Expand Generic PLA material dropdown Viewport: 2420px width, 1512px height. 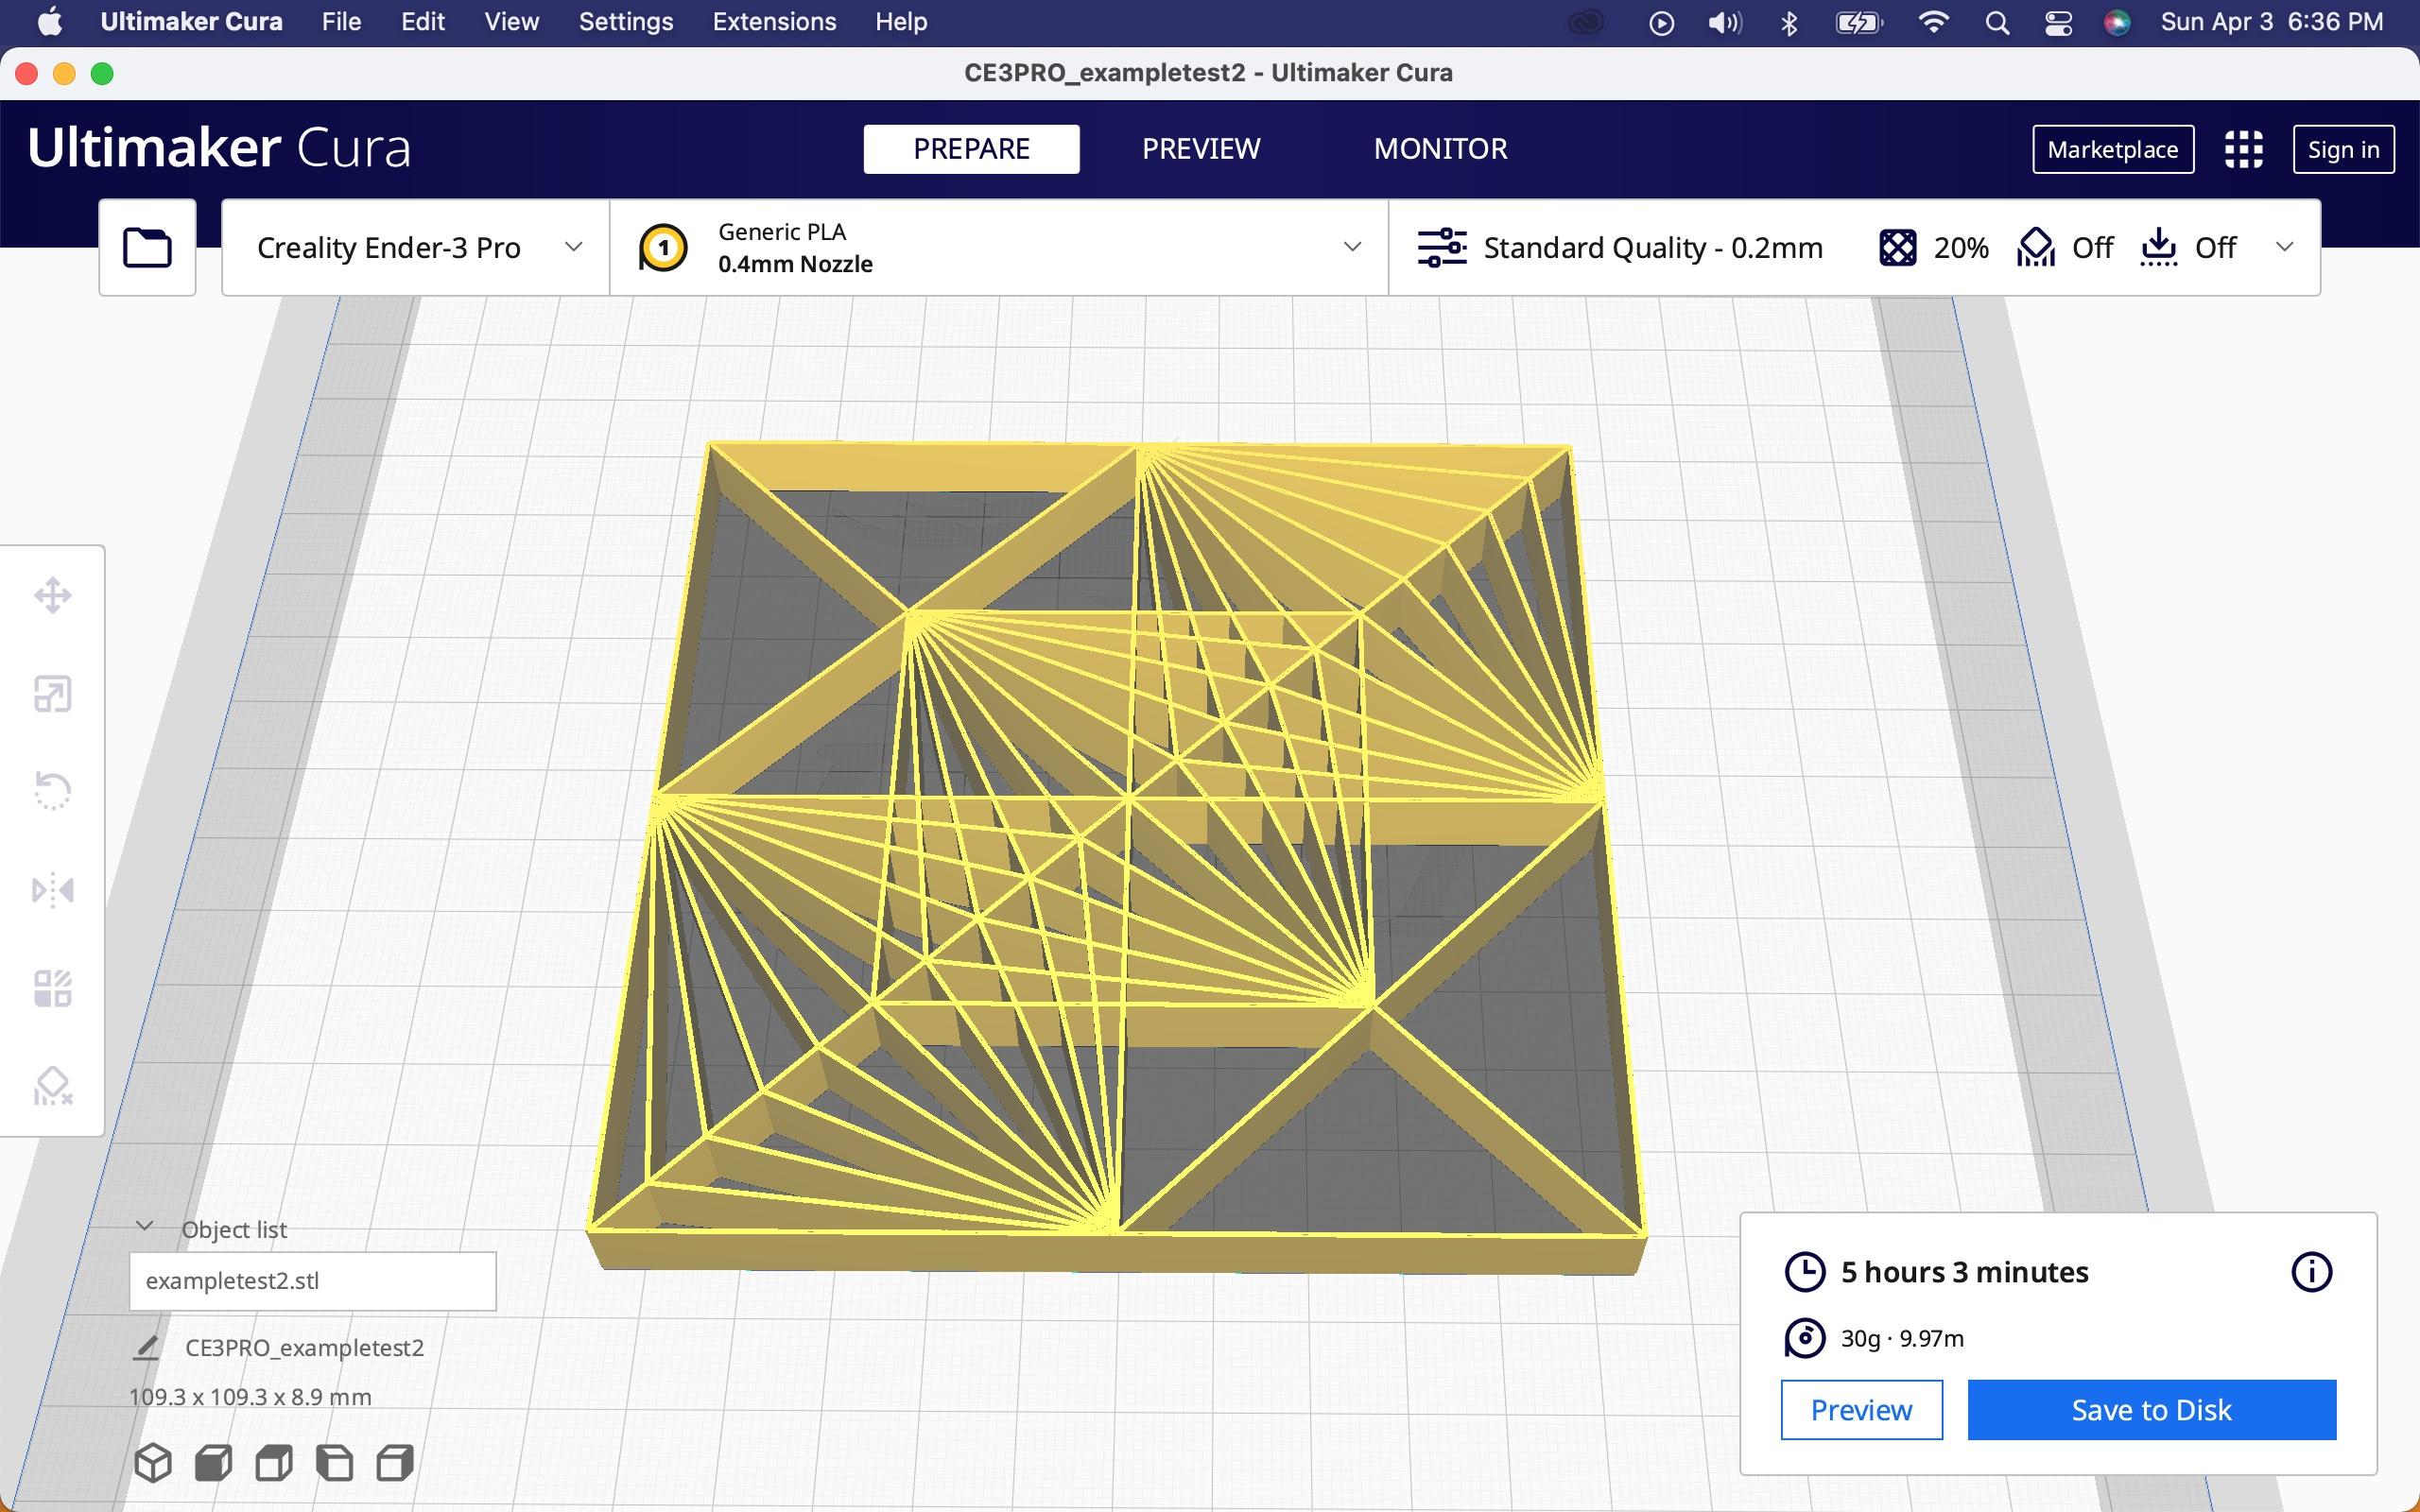pyautogui.click(x=1352, y=247)
